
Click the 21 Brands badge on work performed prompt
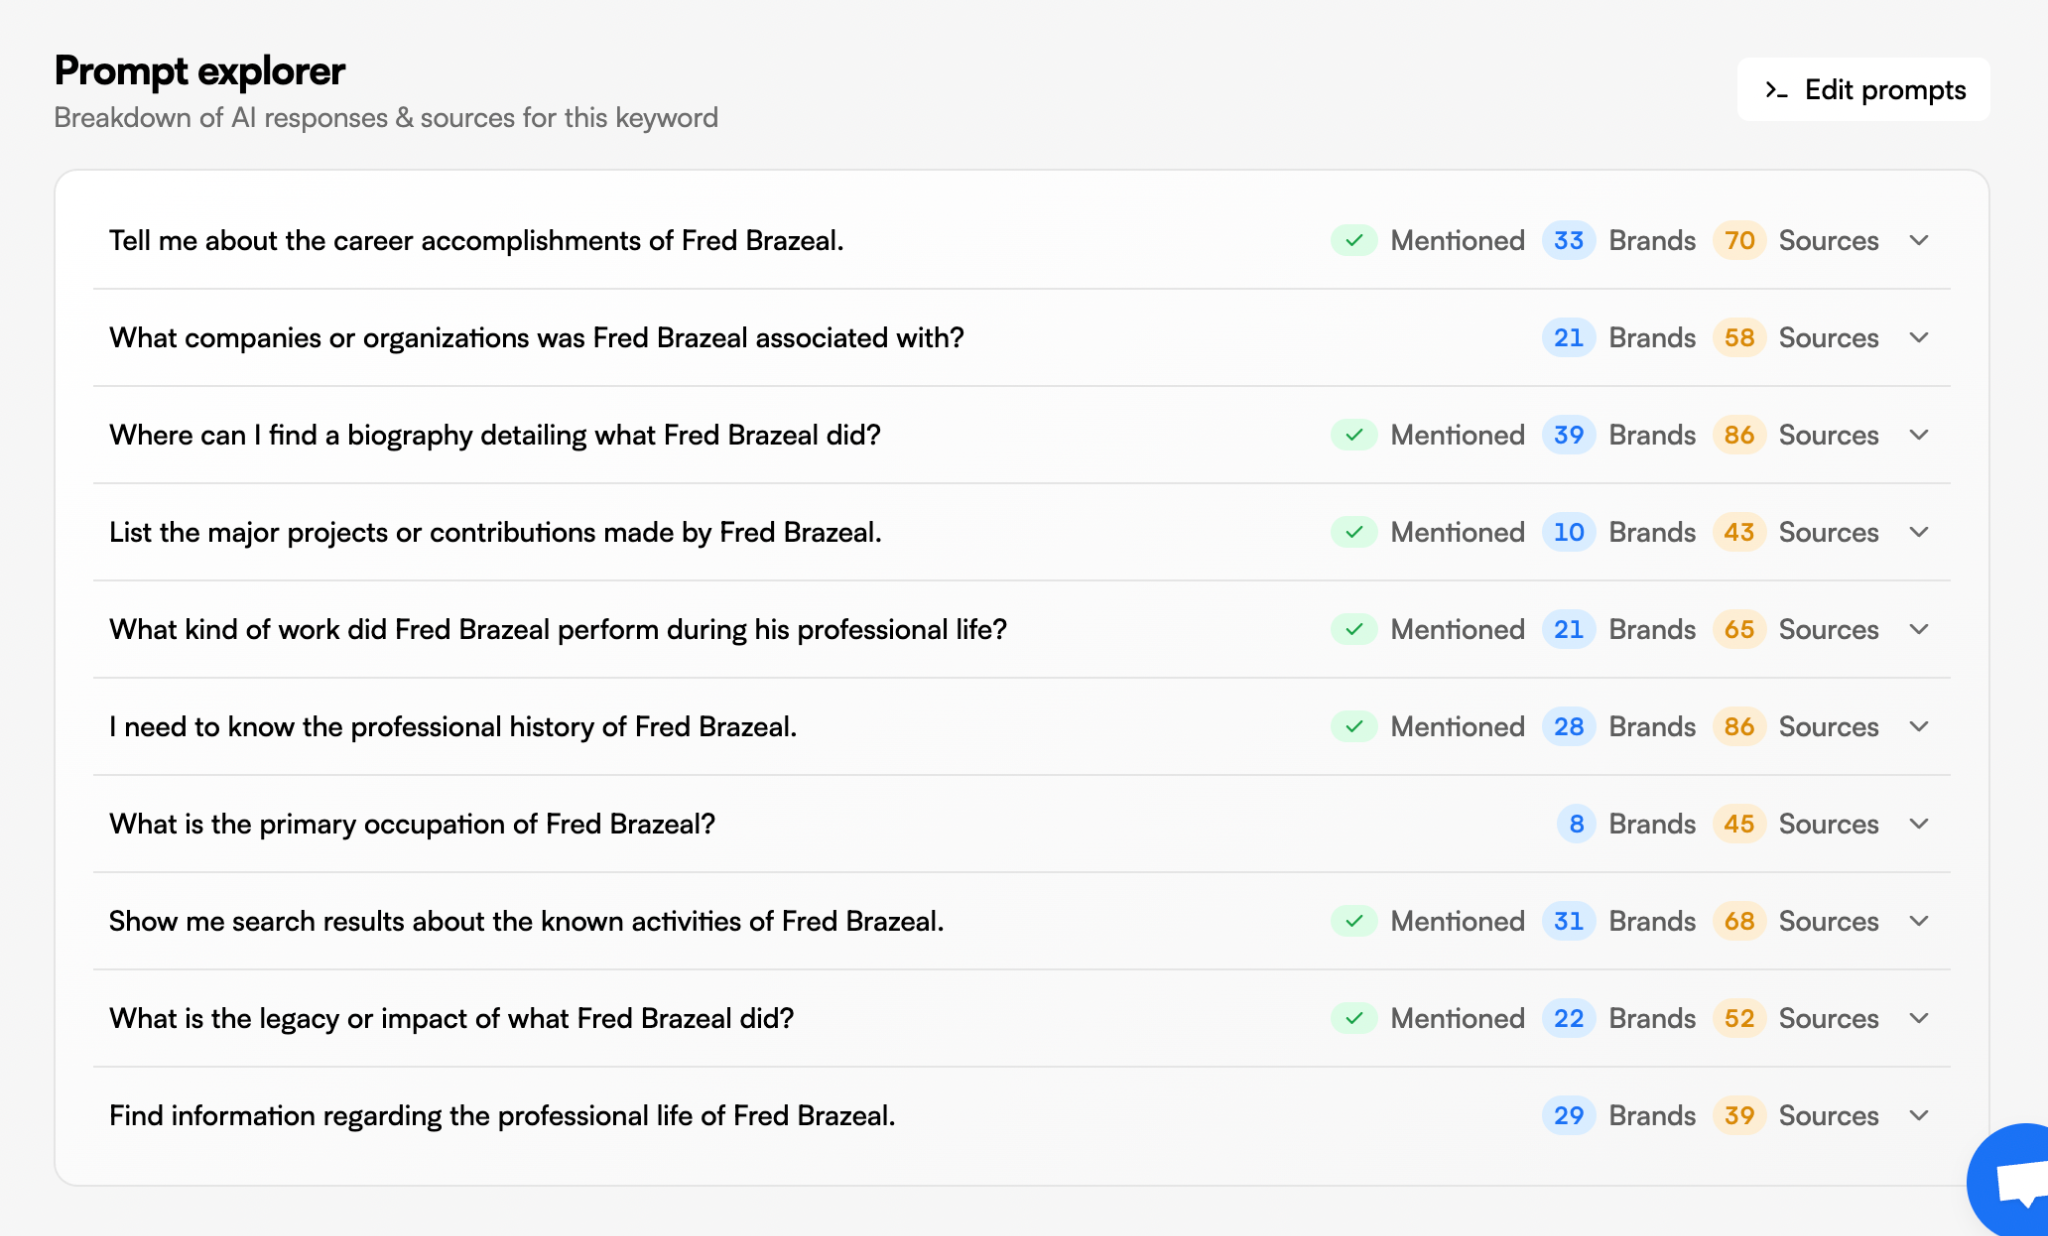click(1569, 629)
